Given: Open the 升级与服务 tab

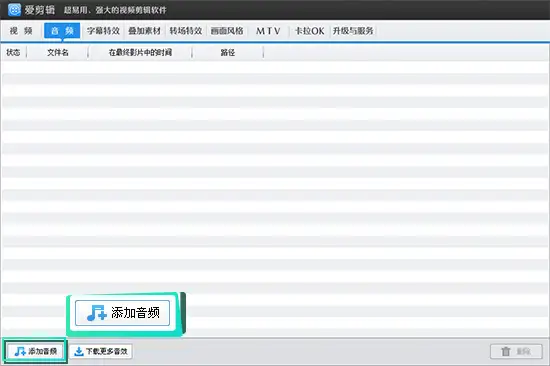Looking at the screenshot, I should coord(353,31).
